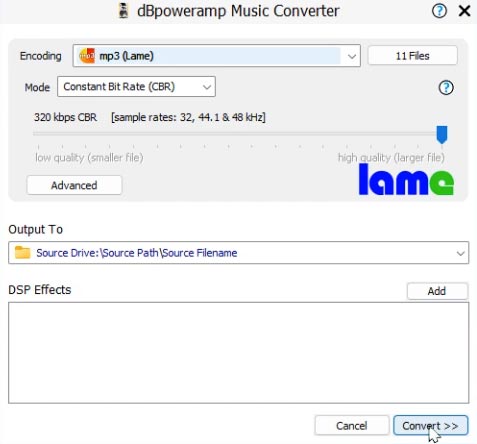
Task: Start conversion with Convert >>
Action: pyautogui.click(x=430, y=426)
